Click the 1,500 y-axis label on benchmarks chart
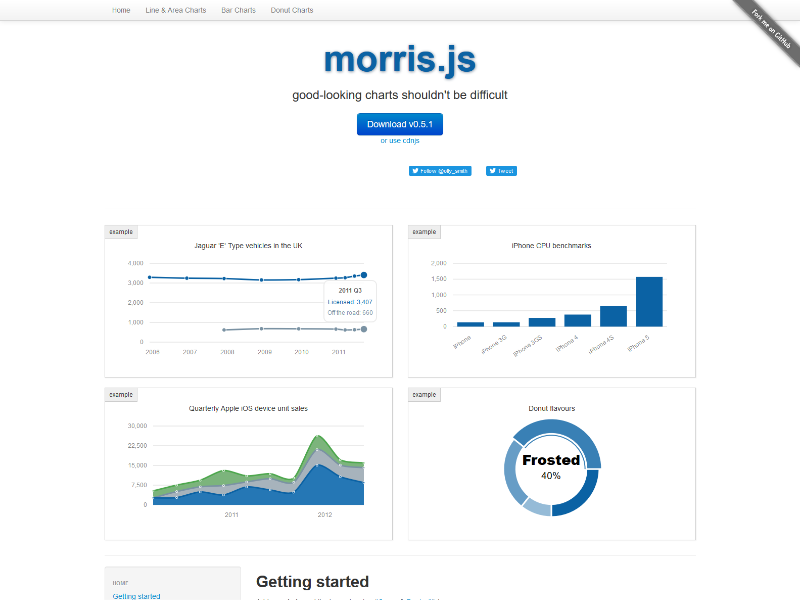 439,279
